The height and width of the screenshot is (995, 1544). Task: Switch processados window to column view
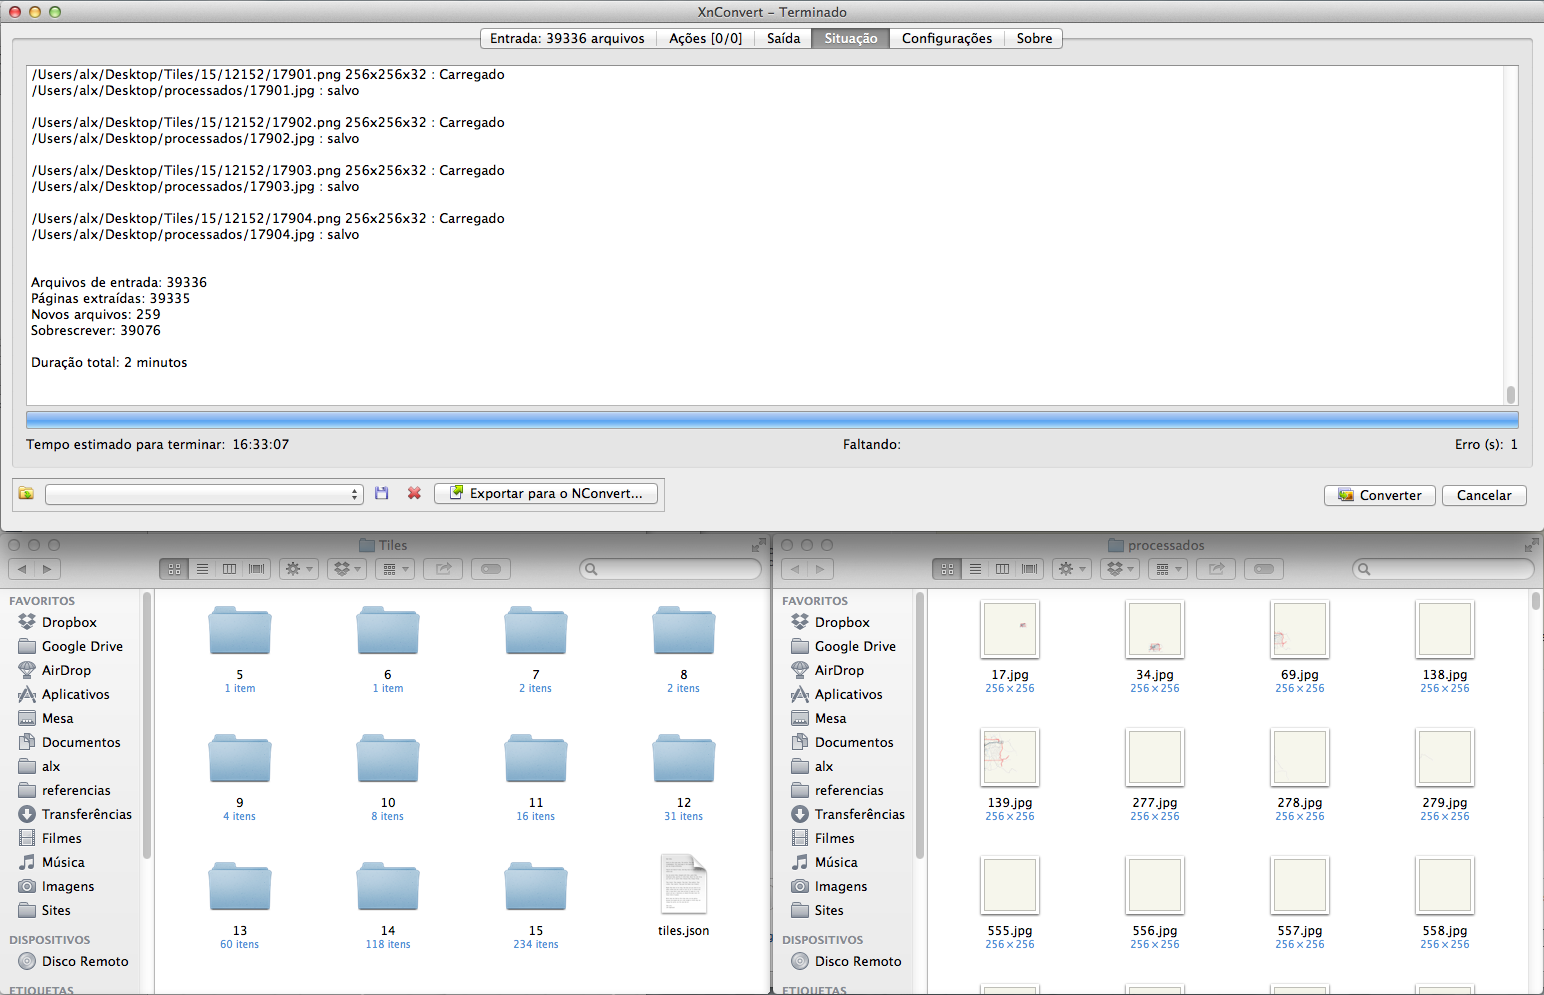click(1002, 569)
